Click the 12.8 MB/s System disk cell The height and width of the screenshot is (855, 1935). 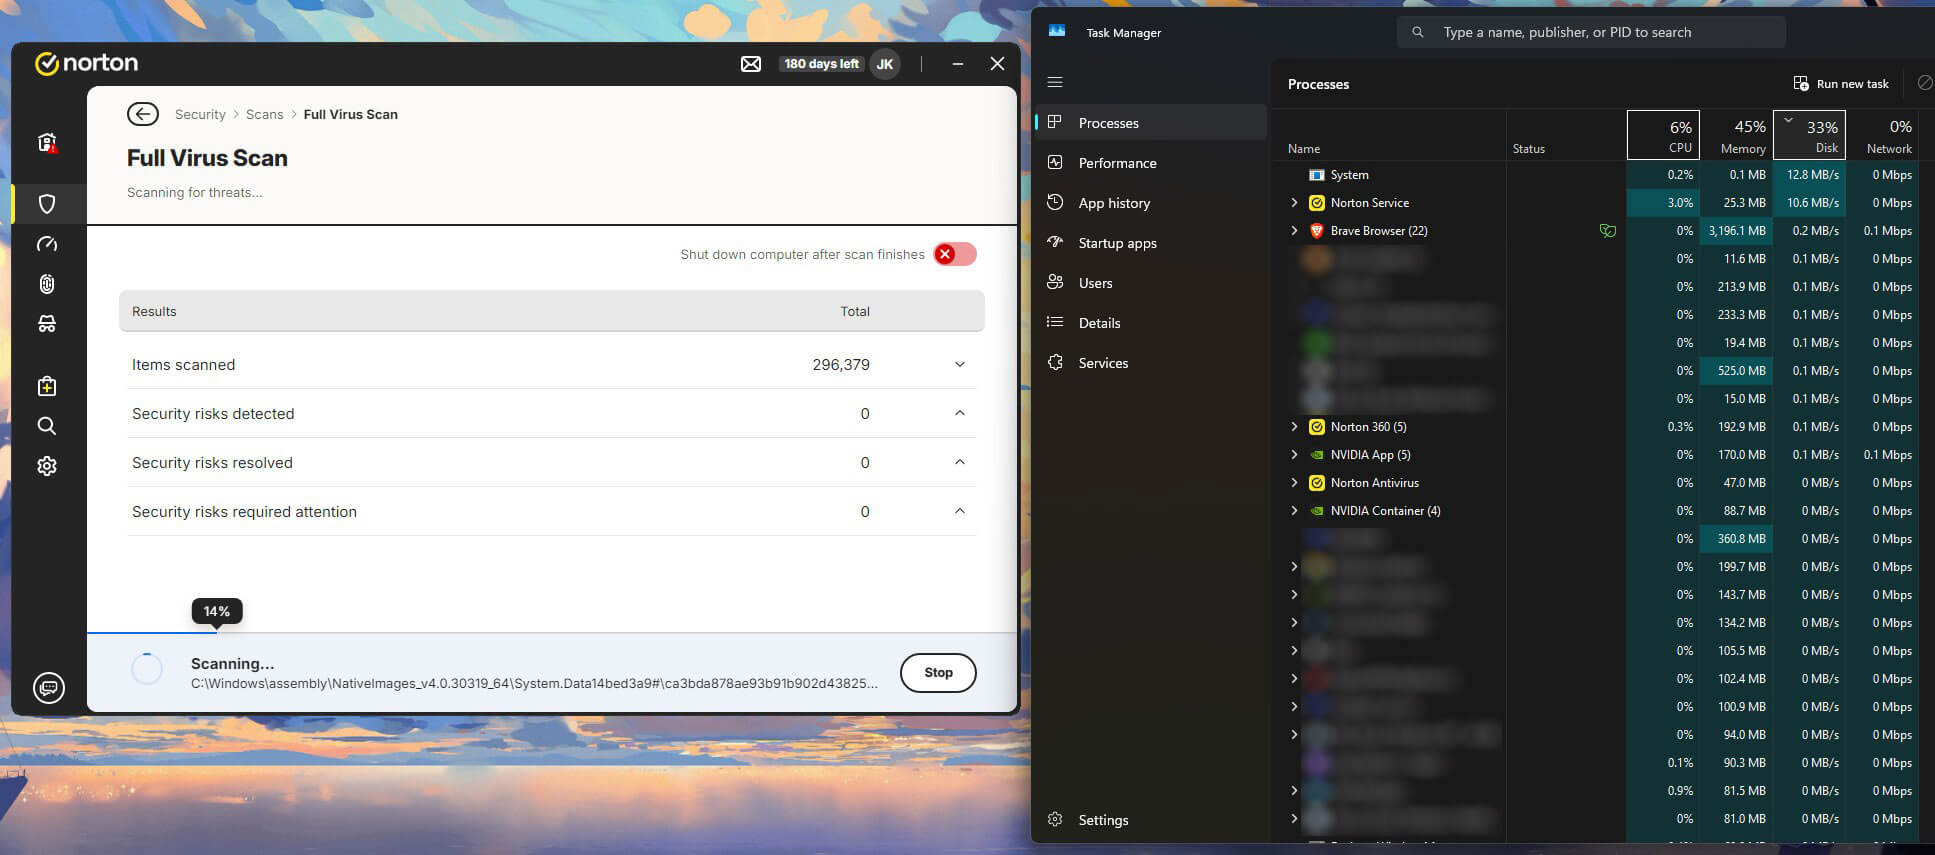coord(1809,175)
